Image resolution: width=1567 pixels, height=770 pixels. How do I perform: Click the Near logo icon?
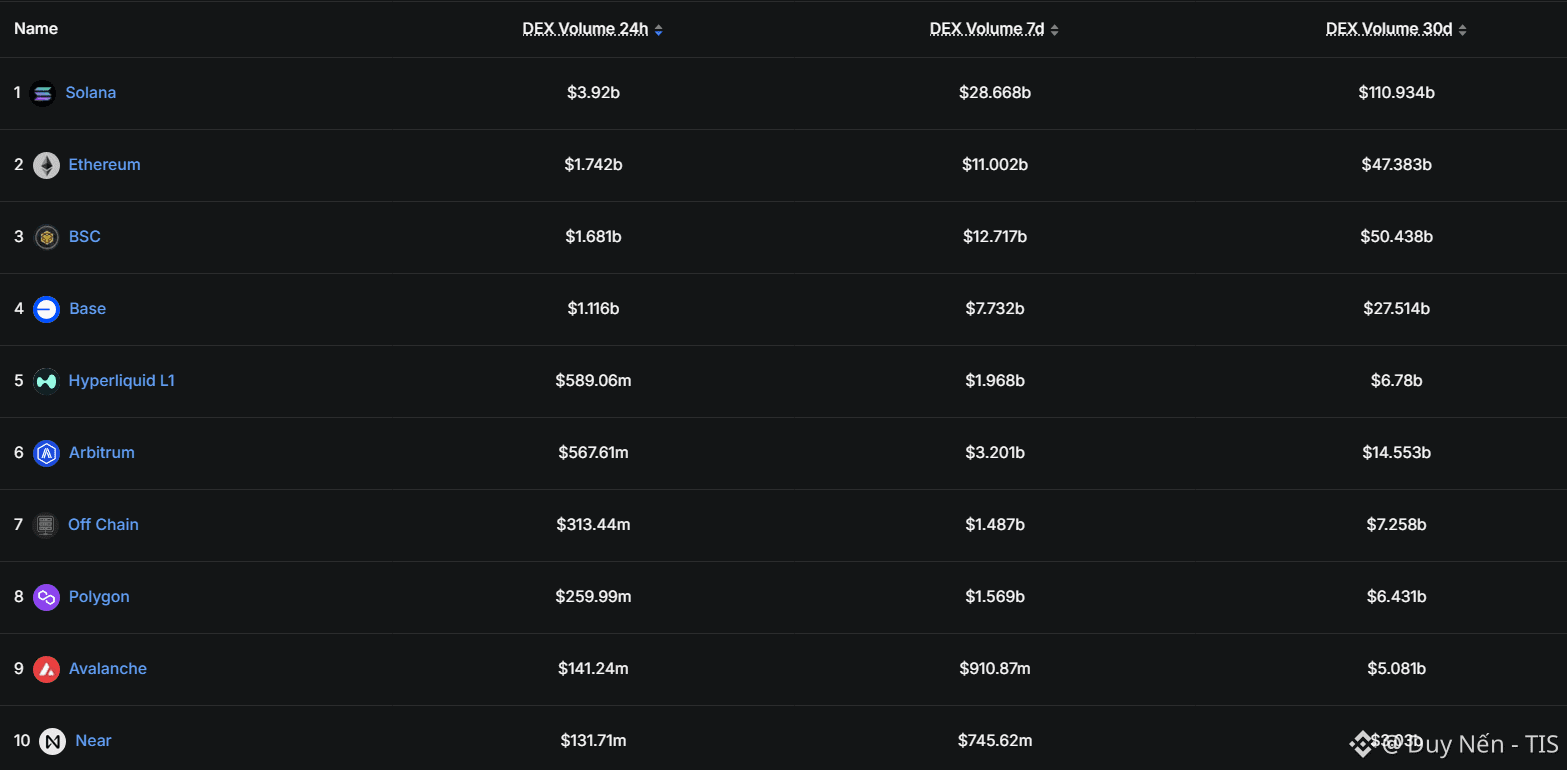pos(52,741)
